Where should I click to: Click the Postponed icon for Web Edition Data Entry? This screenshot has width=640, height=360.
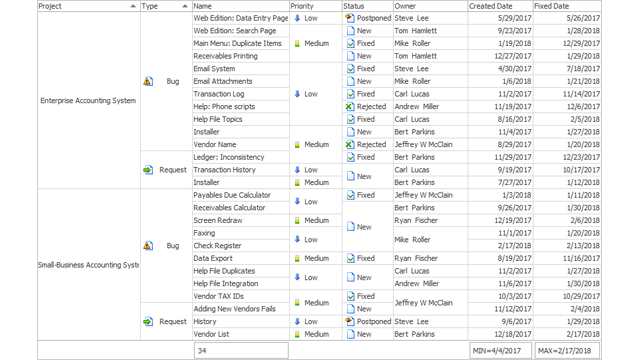[x=350, y=18]
